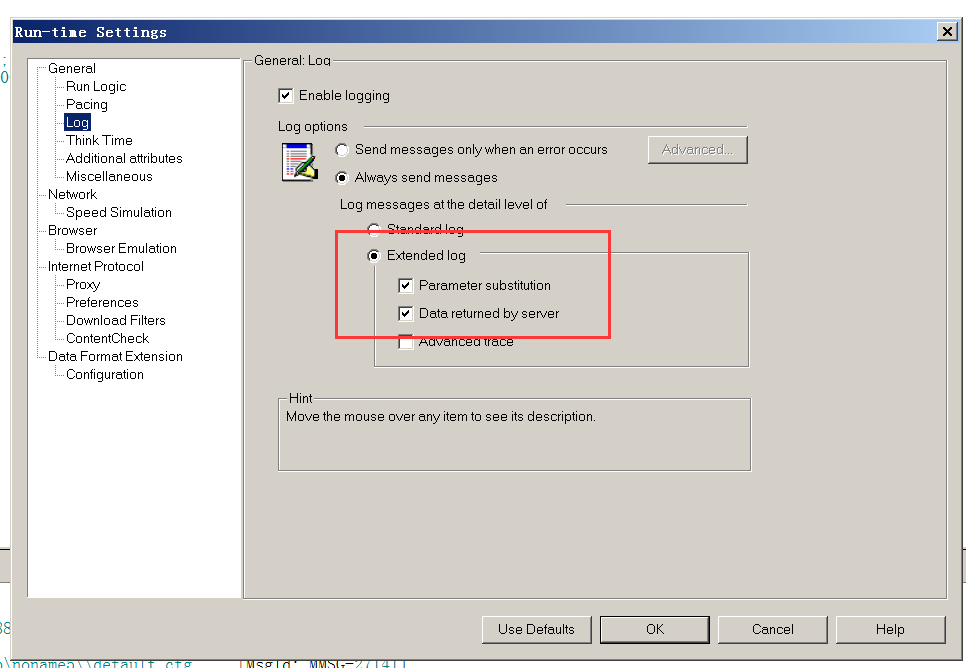Select Send messages only when error occurs

342,150
